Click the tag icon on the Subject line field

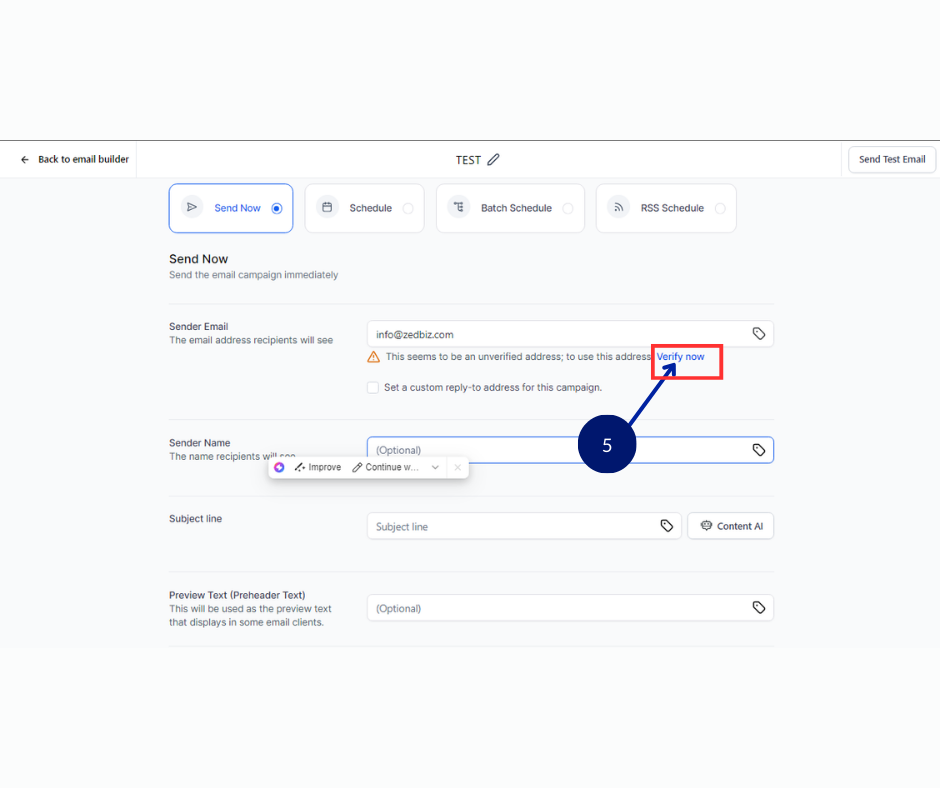coord(666,525)
